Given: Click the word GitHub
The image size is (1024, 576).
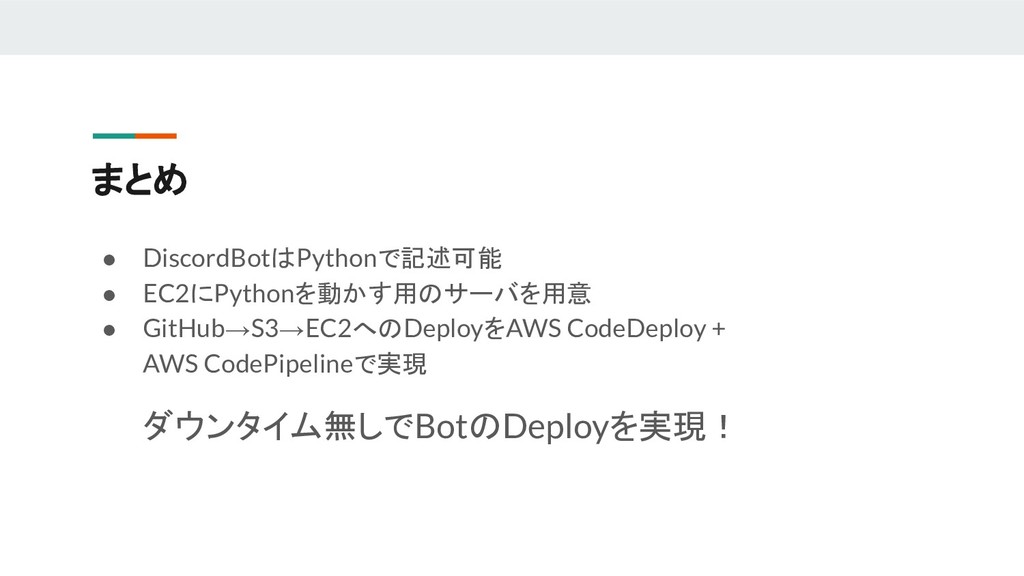Looking at the screenshot, I should [x=184, y=328].
